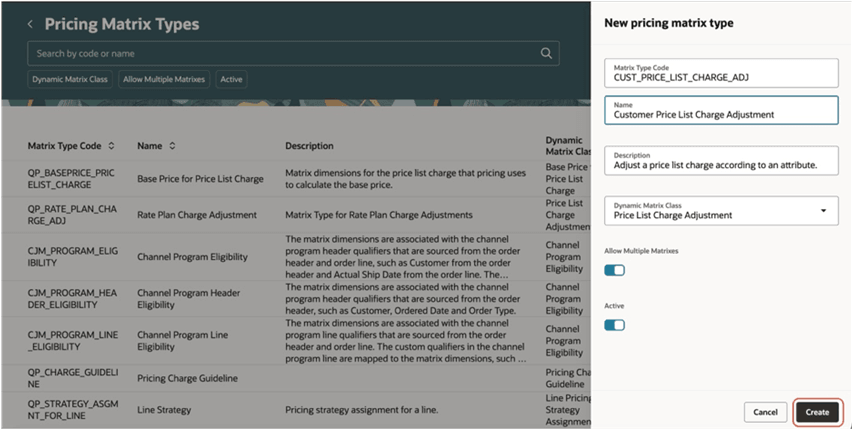
Task: Apply the Active filter chip
Action: coord(231,79)
